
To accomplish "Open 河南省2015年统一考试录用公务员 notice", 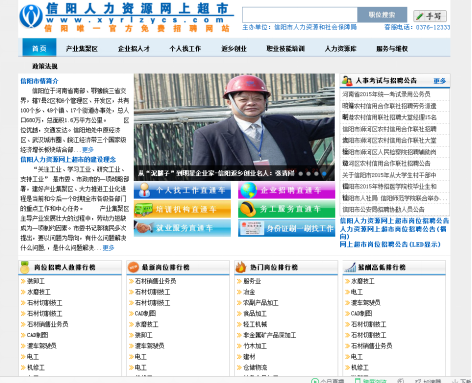I will coord(386,94).
